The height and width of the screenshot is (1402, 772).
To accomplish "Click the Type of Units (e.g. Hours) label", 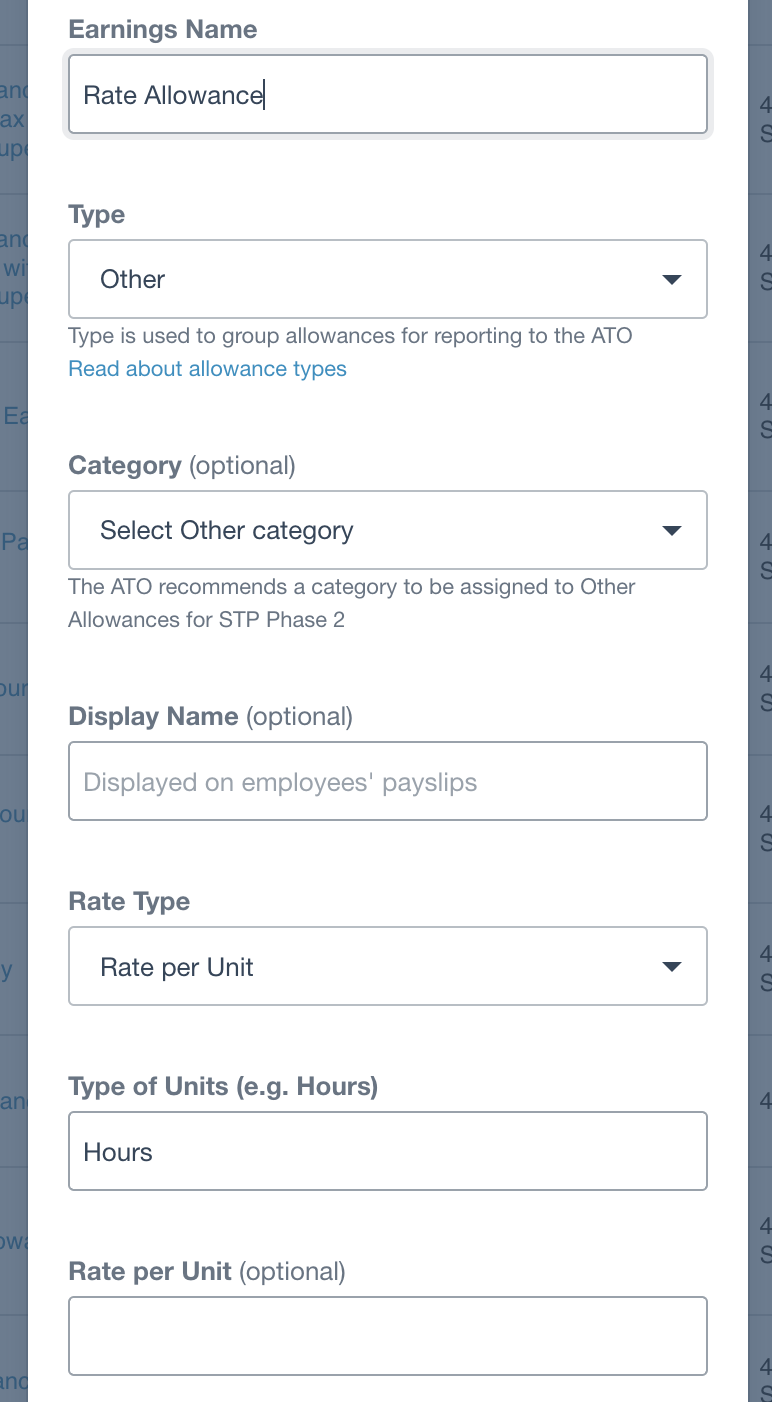I will tap(222, 1087).
